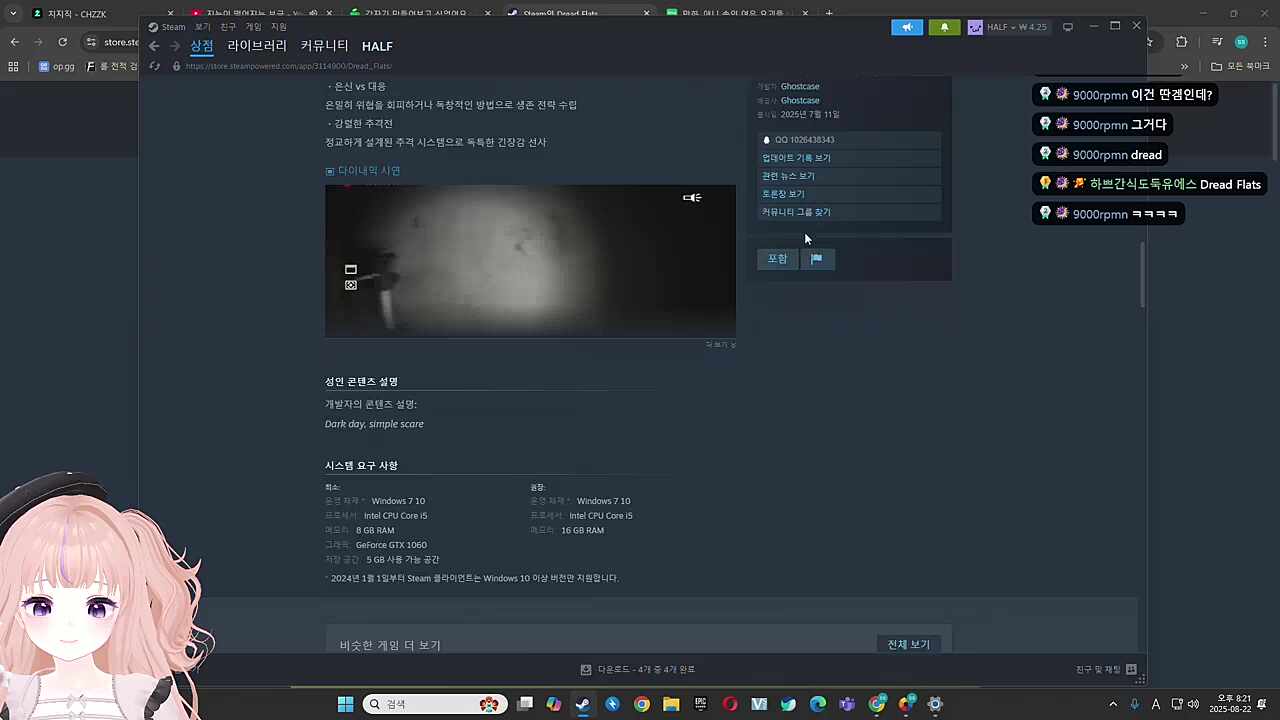Open Opera browser from the taskbar
The height and width of the screenshot is (720, 1280).
pos(730,704)
